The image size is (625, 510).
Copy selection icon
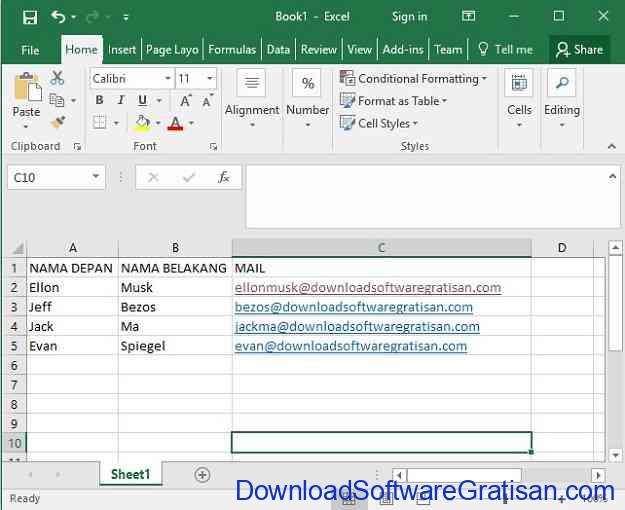click(x=57, y=100)
